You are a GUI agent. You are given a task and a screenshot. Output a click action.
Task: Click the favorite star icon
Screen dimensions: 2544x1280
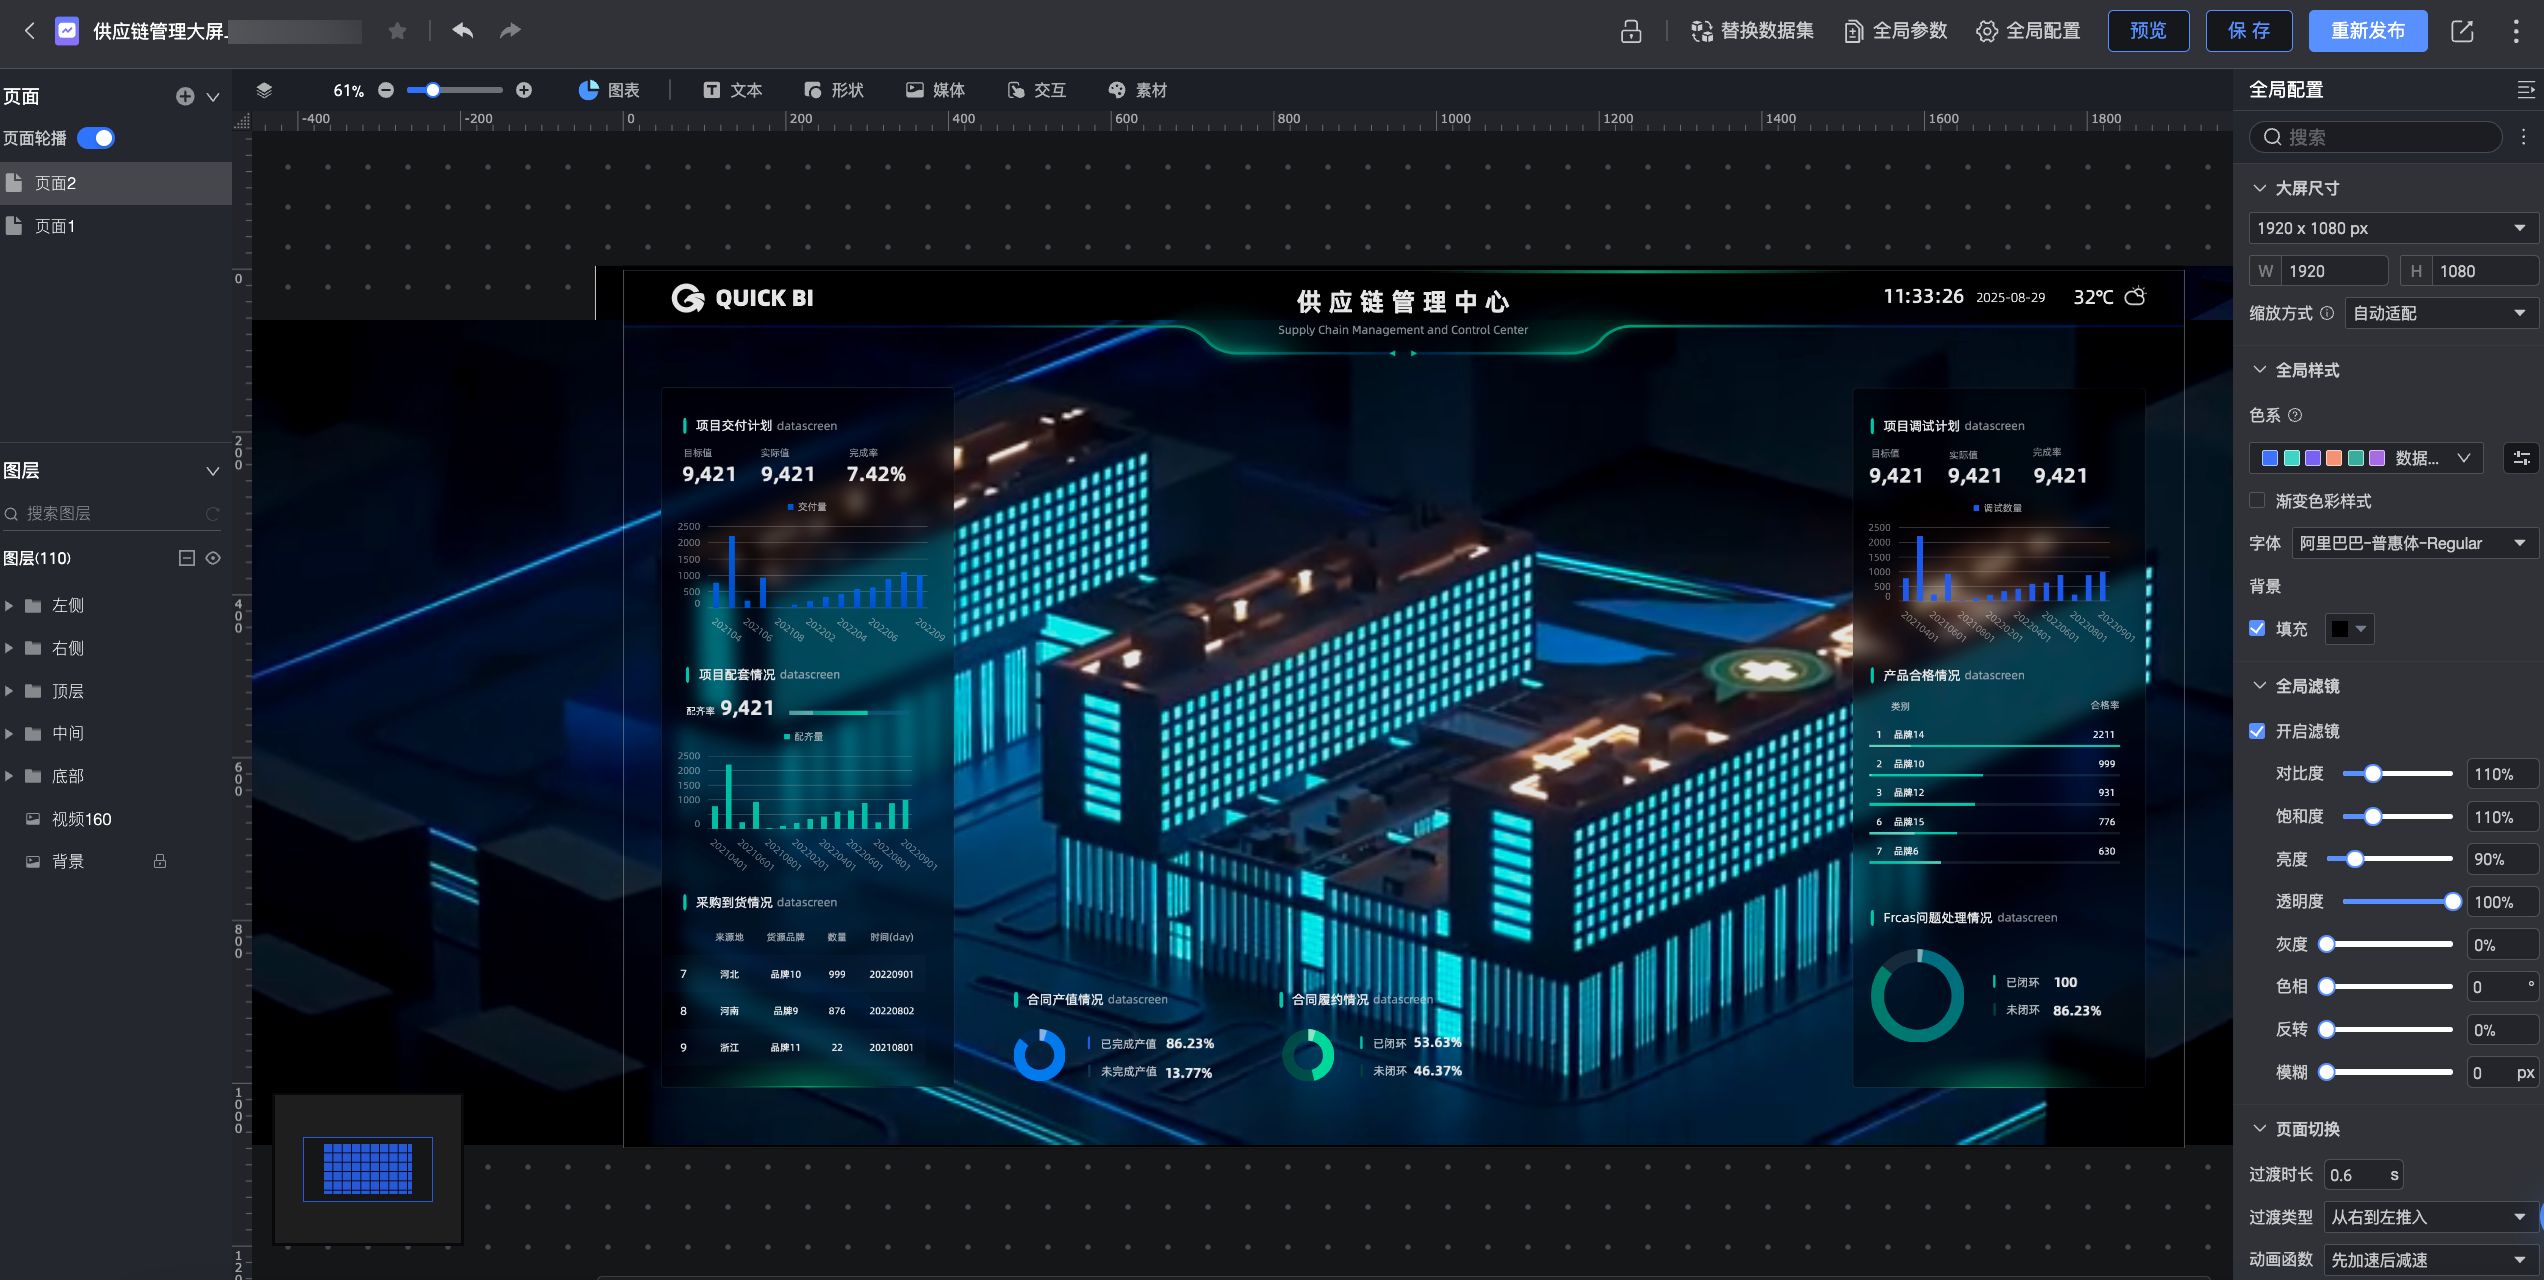pos(397,31)
